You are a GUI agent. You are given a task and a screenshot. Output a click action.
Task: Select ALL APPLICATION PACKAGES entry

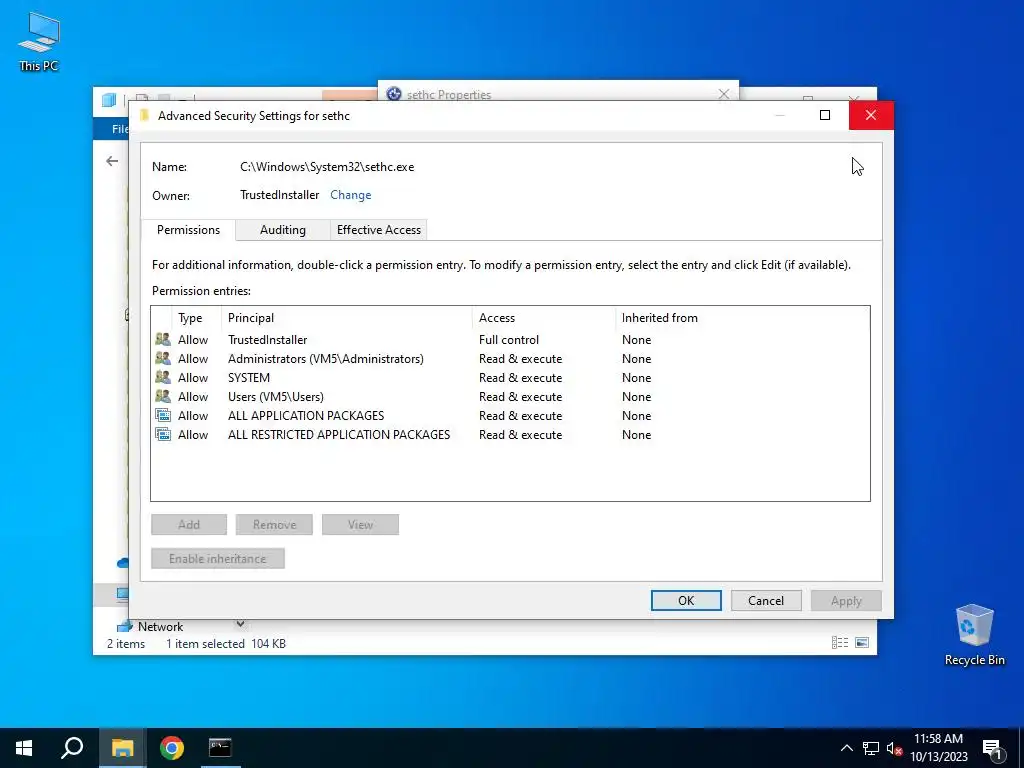[510, 415]
